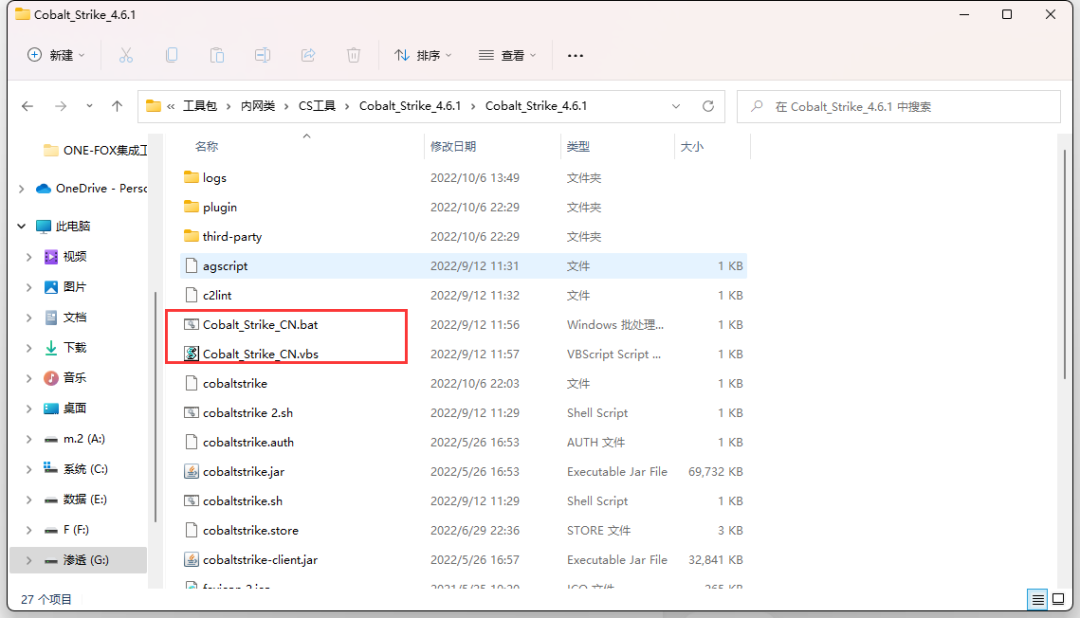Open recent locations dropdown arrow
1080x618 pixels.
[89, 106]
